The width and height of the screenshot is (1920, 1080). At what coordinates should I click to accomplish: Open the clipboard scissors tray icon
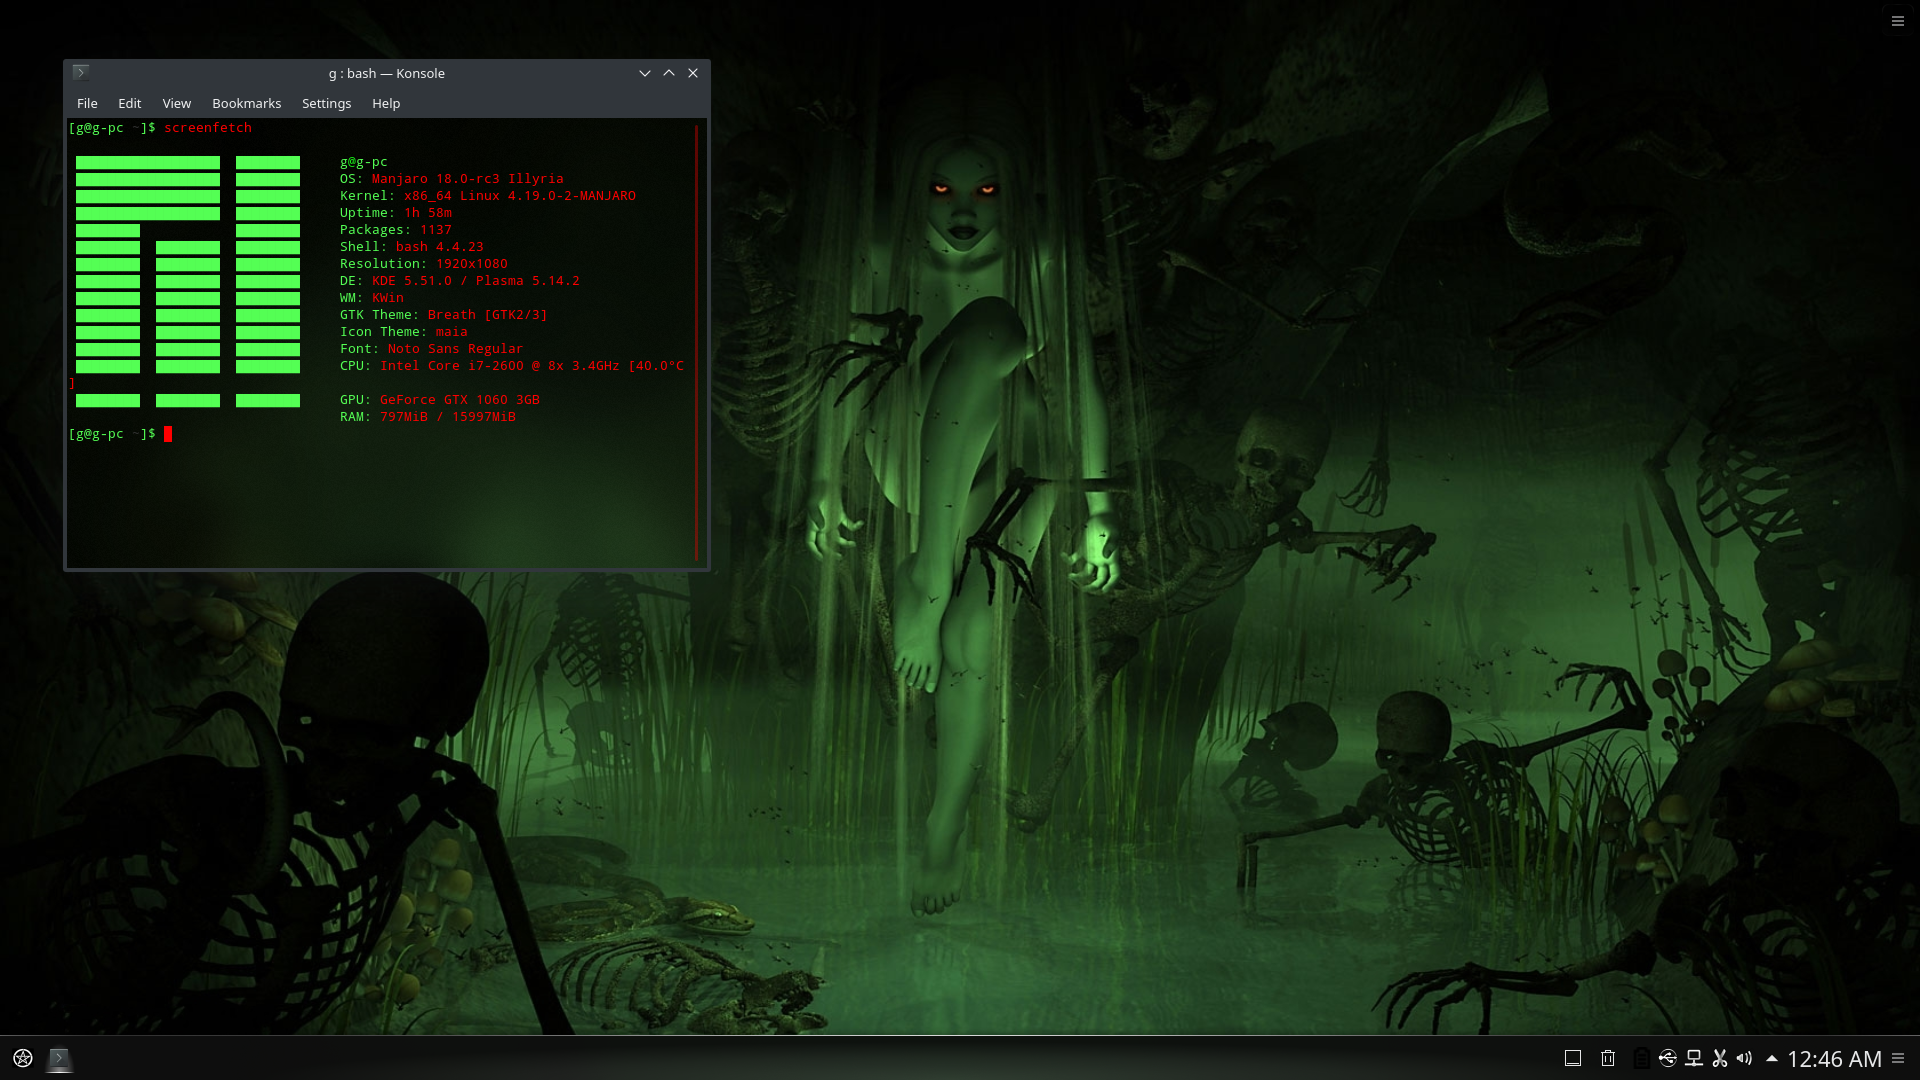coord(1720,1058)
